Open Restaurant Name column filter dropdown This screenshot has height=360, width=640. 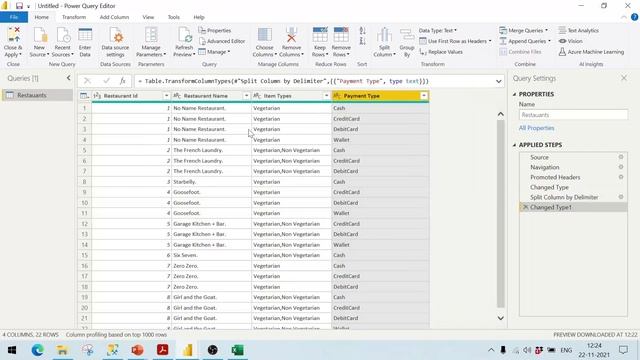[x=246, y=96]
